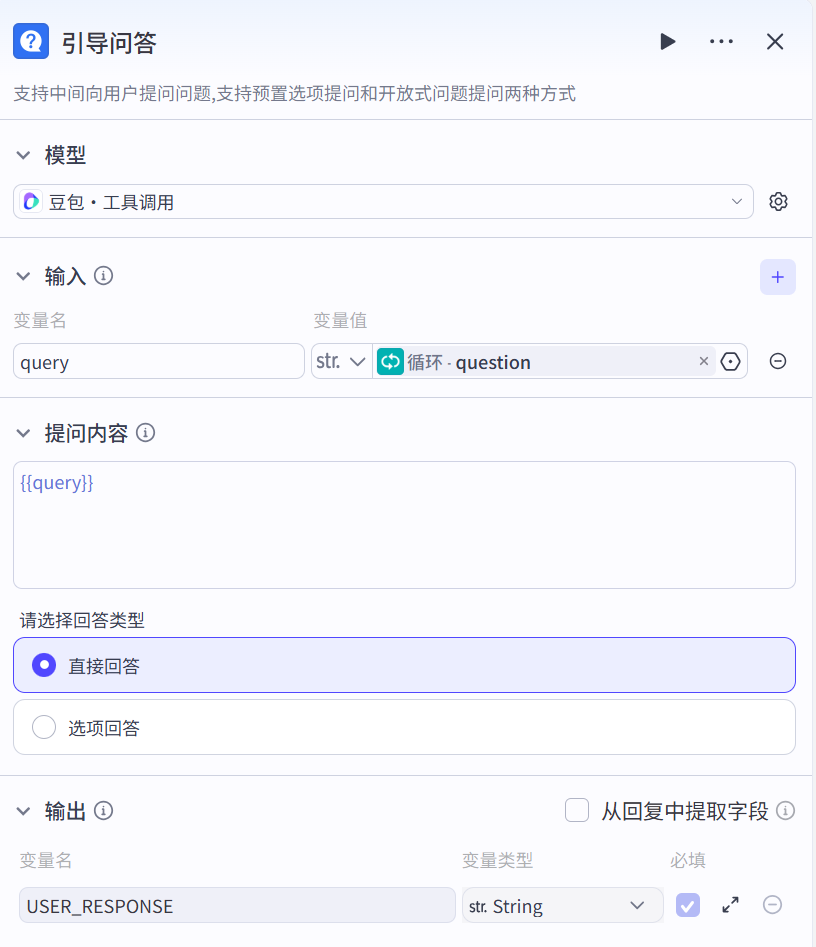Select the 直接回答 radio option
Image resolution: width=816 pixels, height=947 pixels.
(x=44, y=665)
